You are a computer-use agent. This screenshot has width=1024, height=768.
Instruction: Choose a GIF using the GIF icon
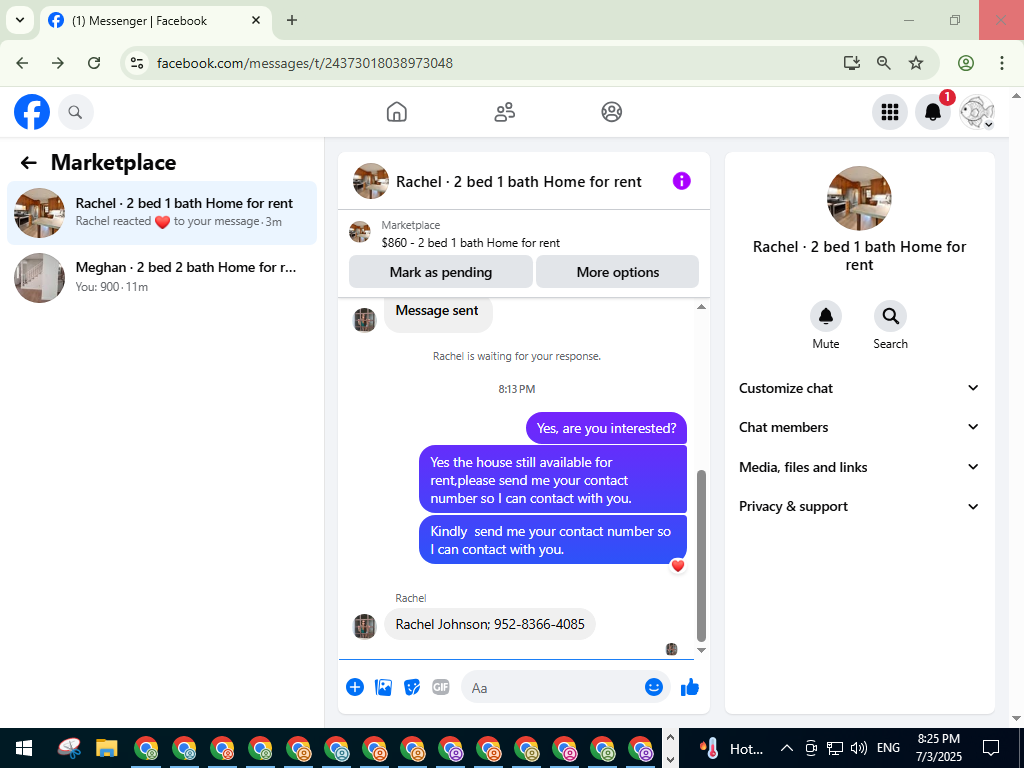pos(441,687)
